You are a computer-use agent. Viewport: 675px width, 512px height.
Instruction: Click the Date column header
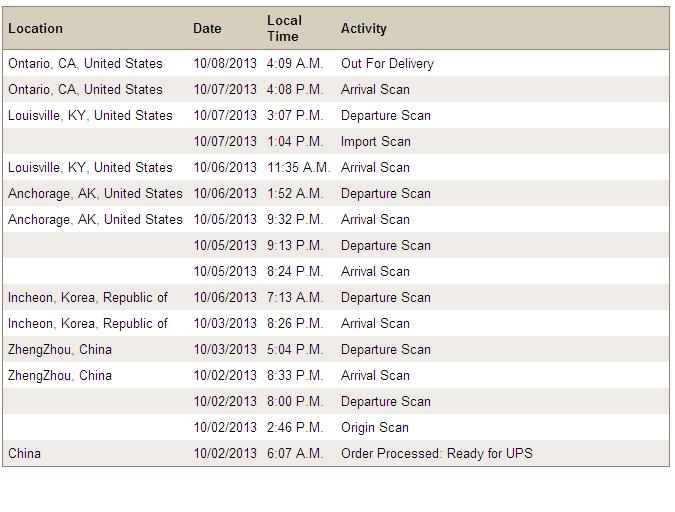point(207,28)
